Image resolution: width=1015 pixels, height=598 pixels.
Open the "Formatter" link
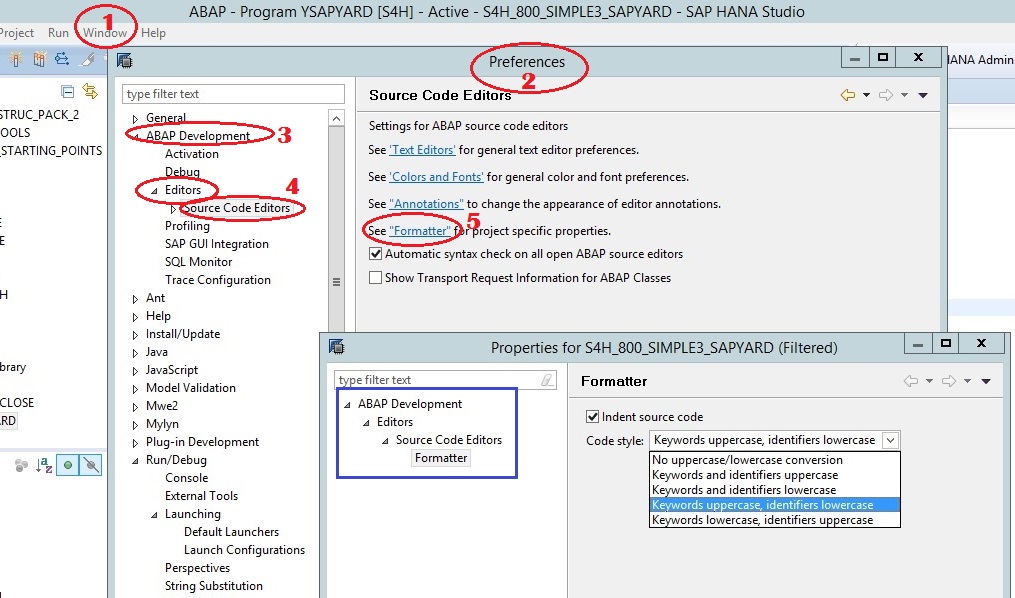(419, 231)
